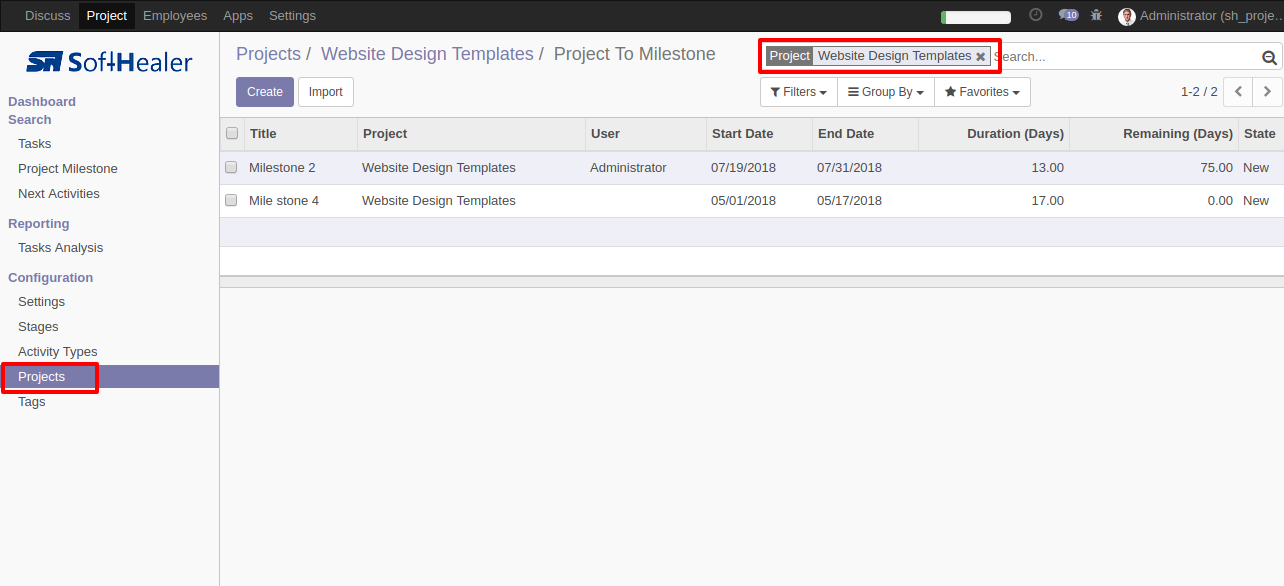This screenshot has width=1284, height=586.
Task: Sort by the End Date column
Action: [x=865, y=134]
